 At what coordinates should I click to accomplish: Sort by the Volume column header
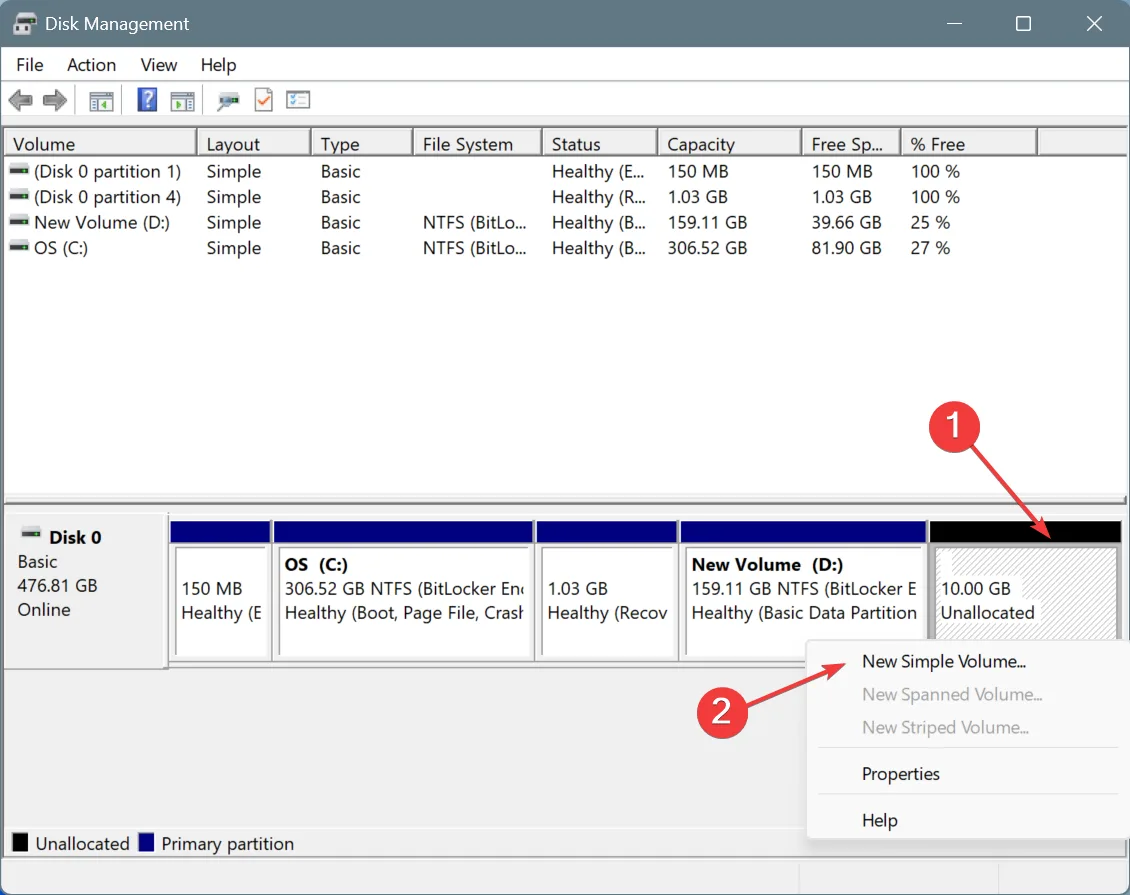pos(100,144)
